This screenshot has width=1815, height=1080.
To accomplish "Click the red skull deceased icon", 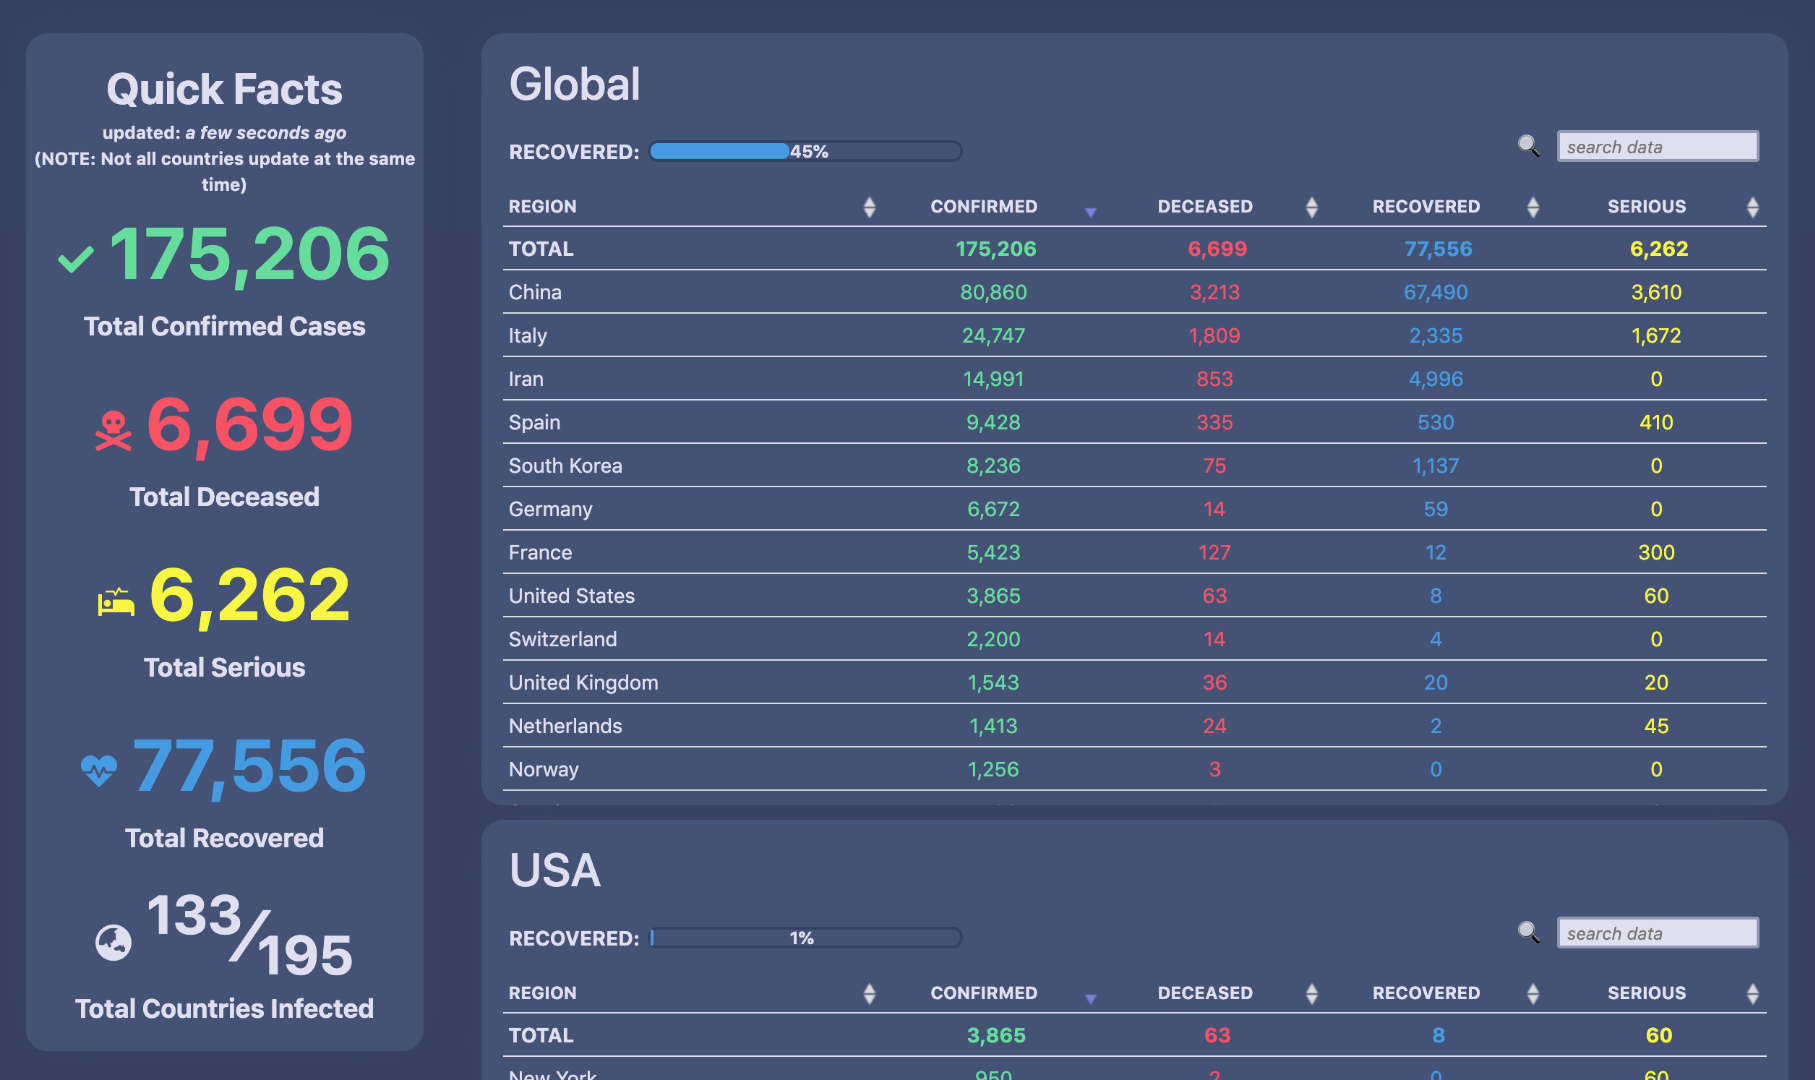I will click(x=113, y=431).
